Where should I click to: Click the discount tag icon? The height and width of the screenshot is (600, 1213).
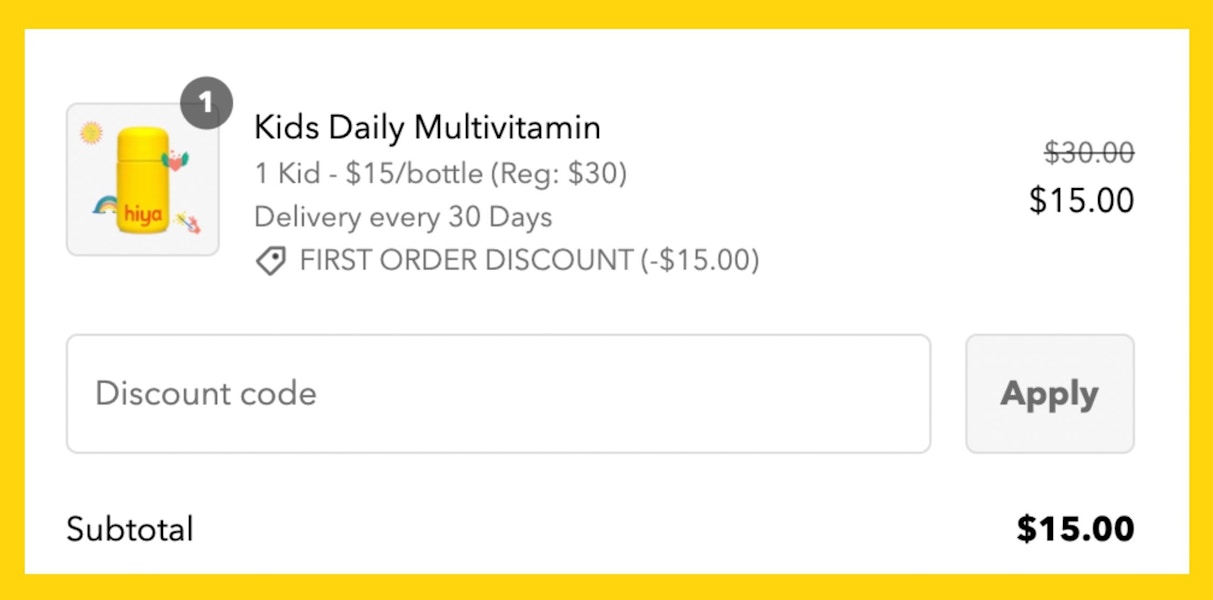[x=270, y=262]
